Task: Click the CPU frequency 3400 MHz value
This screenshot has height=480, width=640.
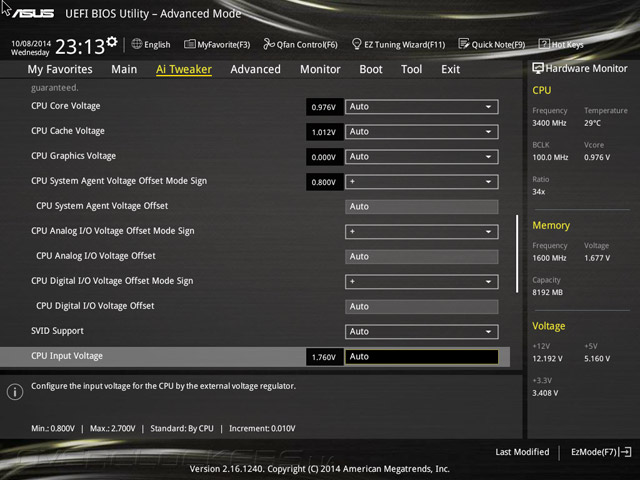Action: 549,123
